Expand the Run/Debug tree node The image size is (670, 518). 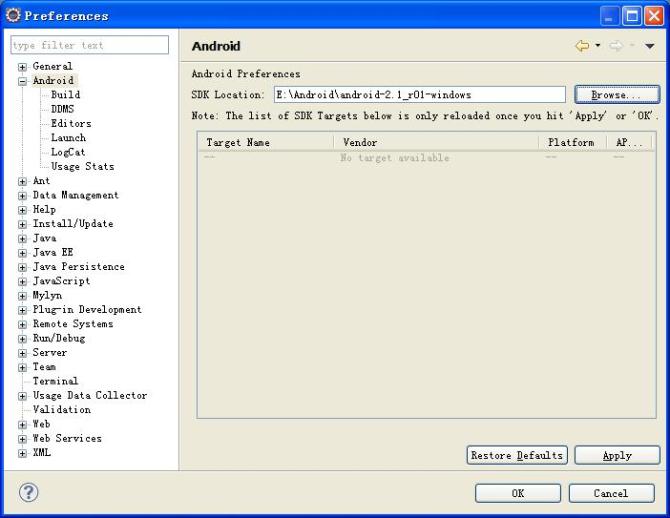(x=22, y=339)
